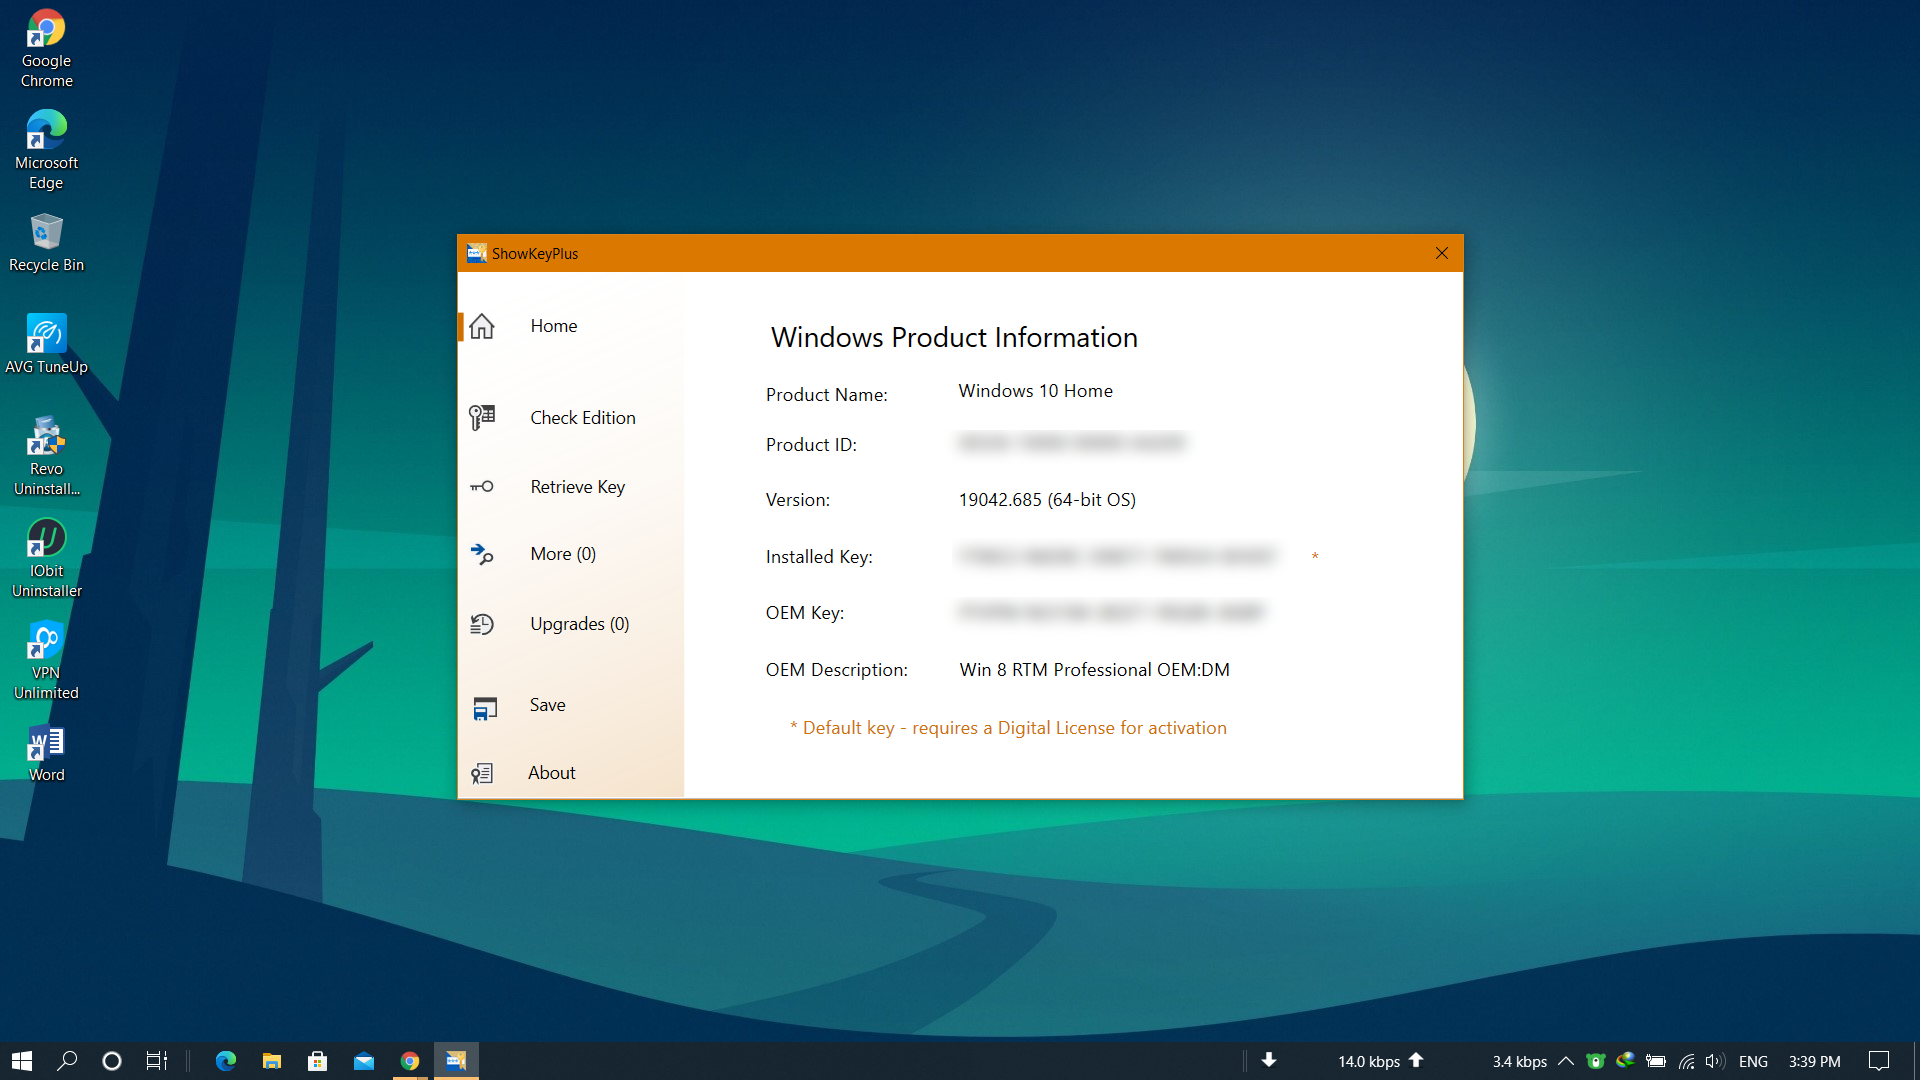
Task: Switch to Chrome on the taskbar
Action: tap(410, 1061)
